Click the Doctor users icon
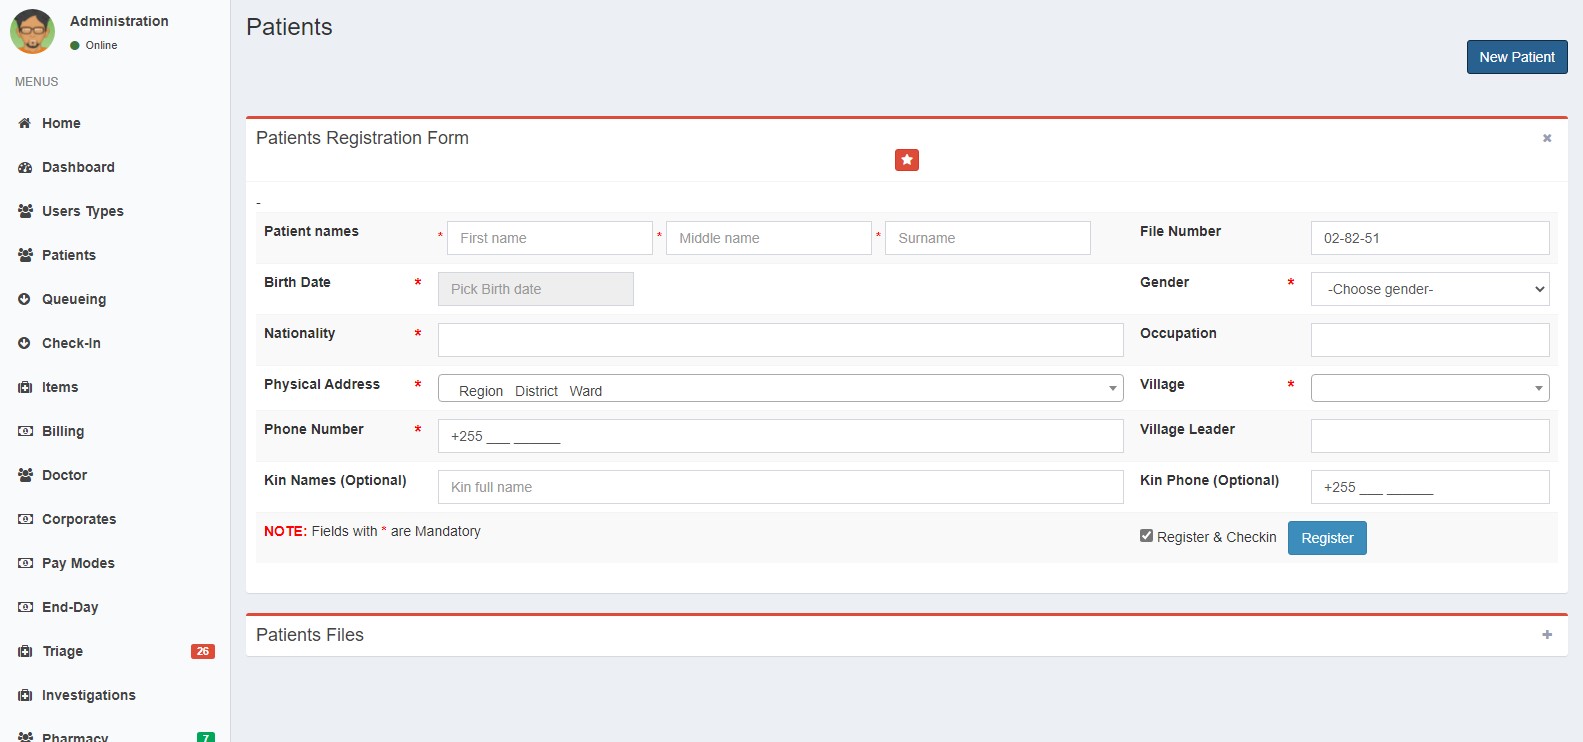Viewport: 1583px width, 742px height. point(25,475)
